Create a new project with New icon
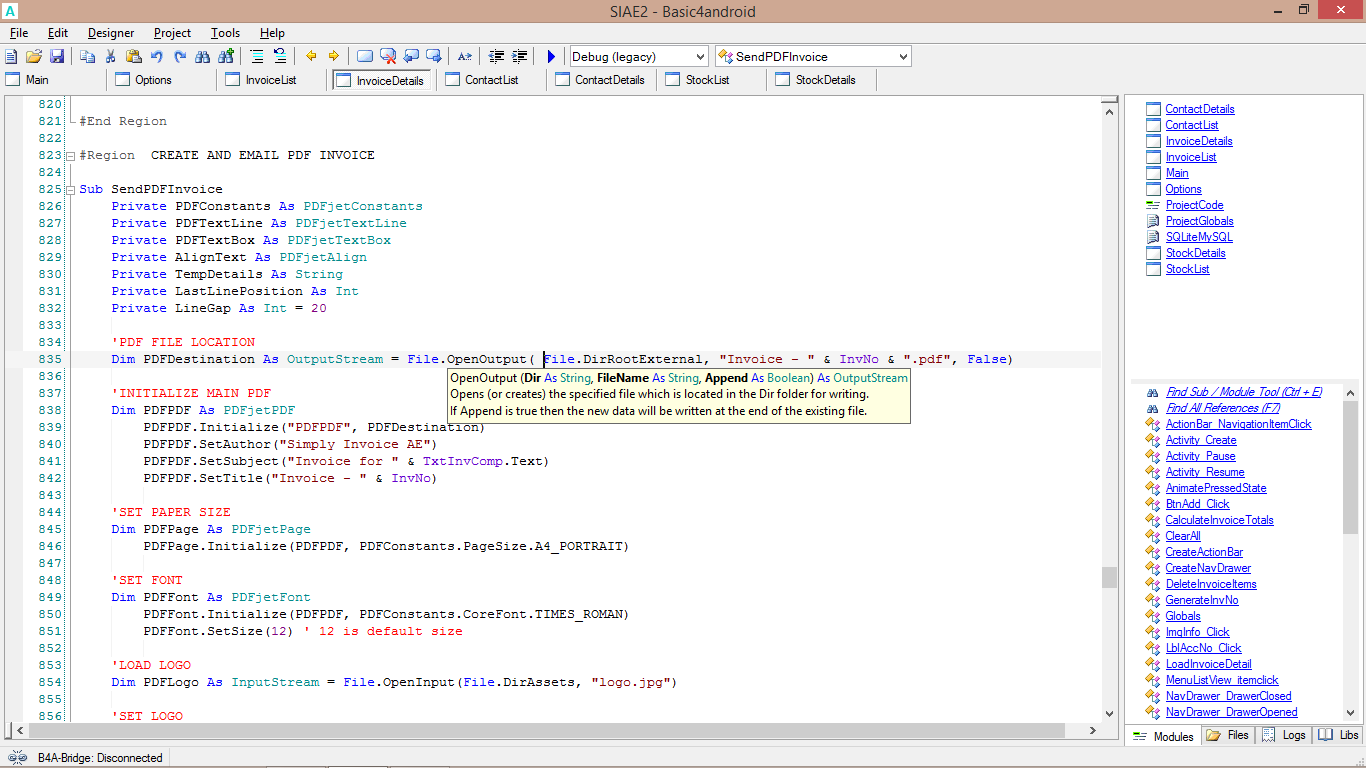 click(12, 56)
